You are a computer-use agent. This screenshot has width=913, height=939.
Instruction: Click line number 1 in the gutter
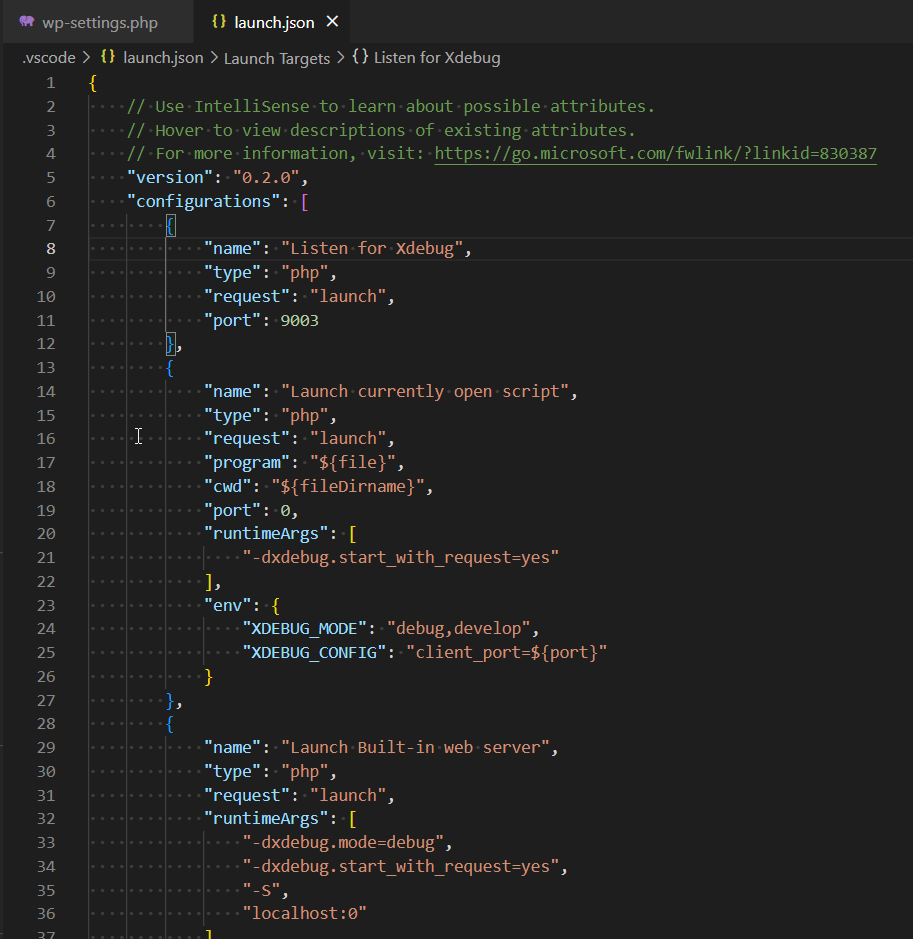[x=51, y=83]
